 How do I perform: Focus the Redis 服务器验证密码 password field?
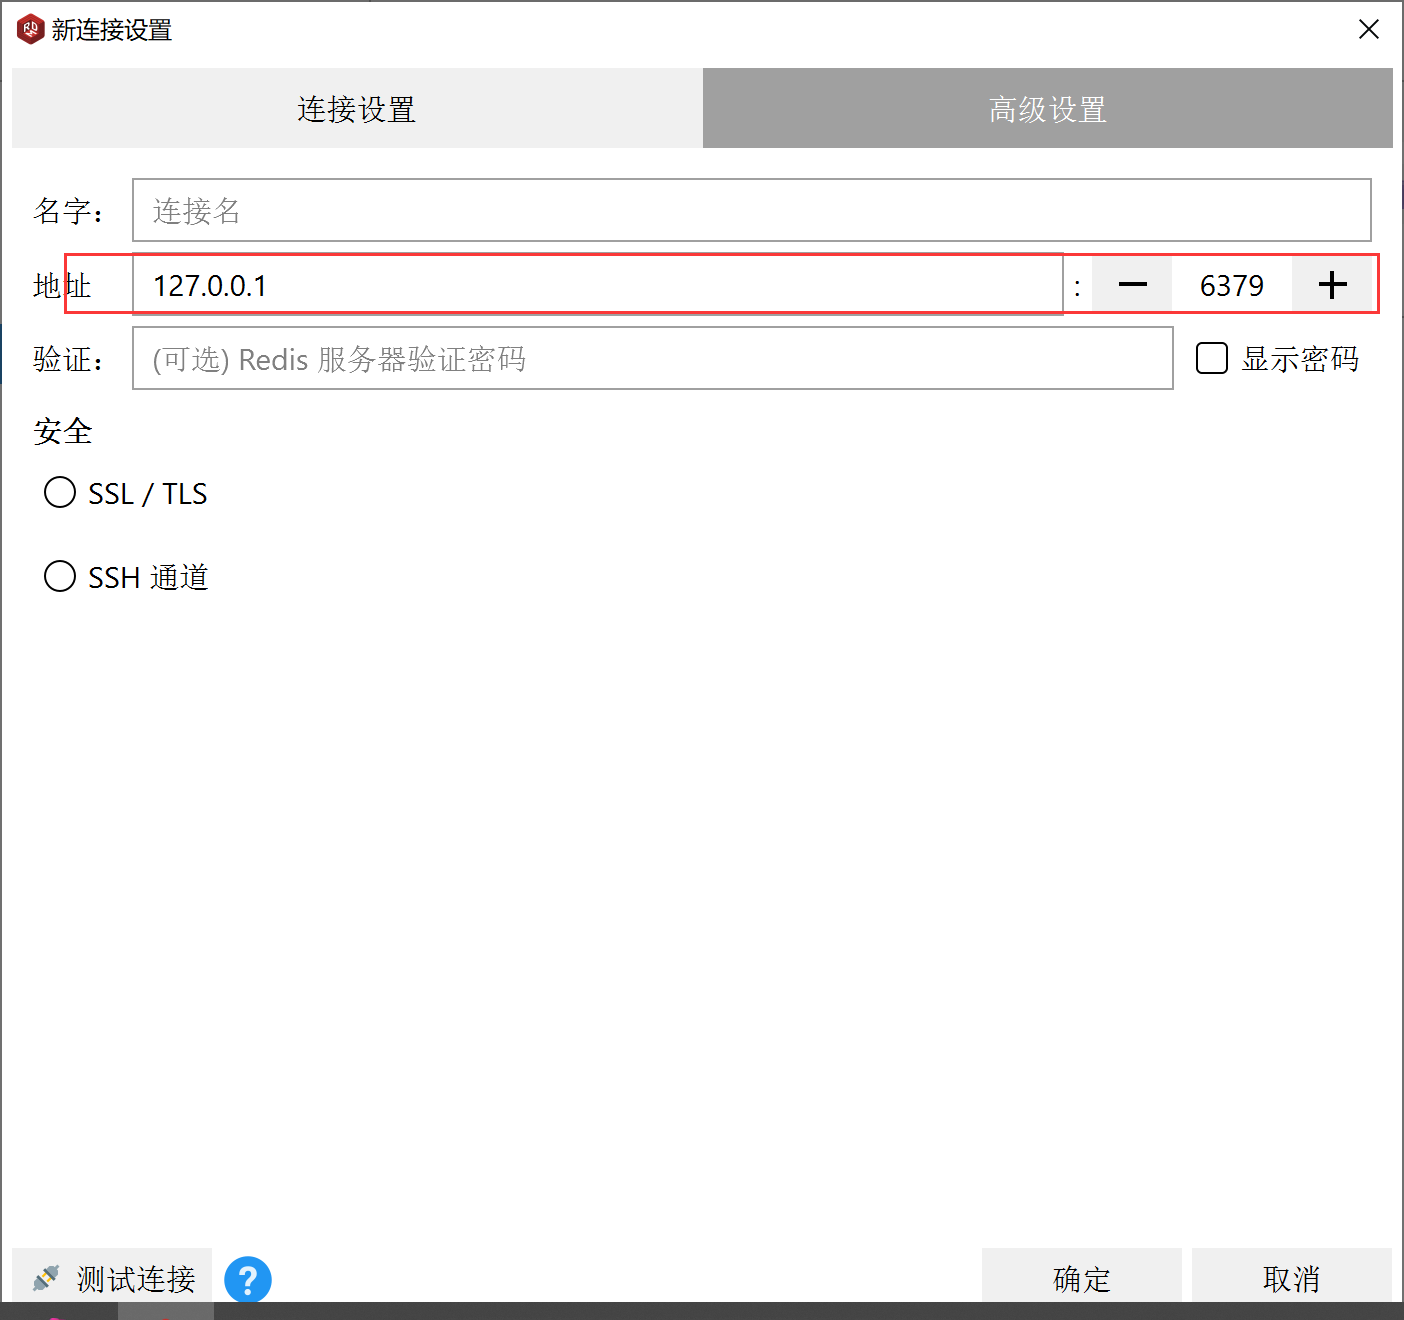point(652,358)
